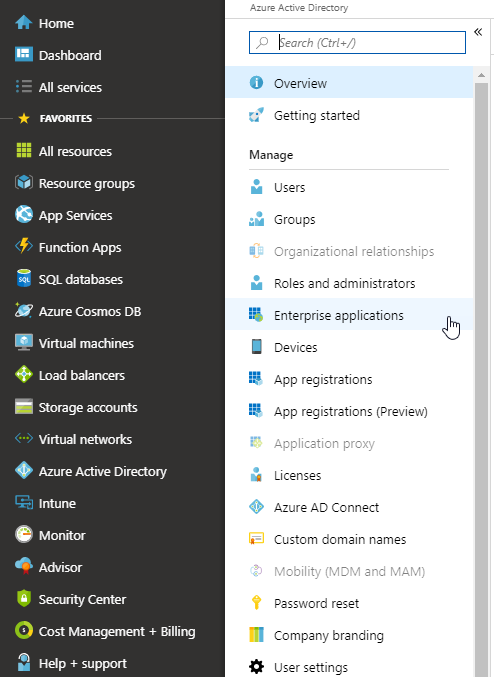Click the SQL databases cylinder icon
Screen dimensions: 494x677
(x=24, y=278)
